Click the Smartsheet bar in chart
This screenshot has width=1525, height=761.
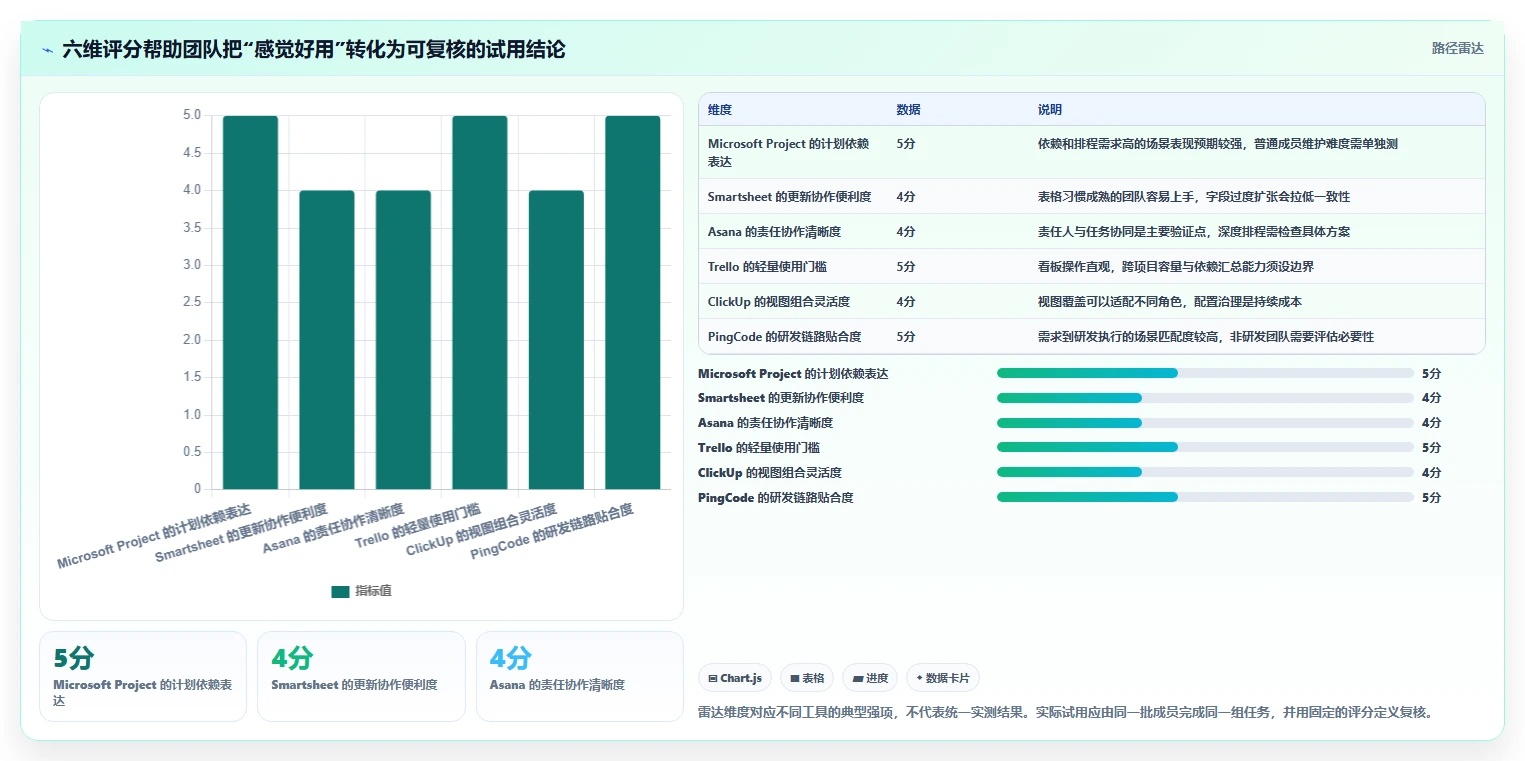[x=327, y=340]
